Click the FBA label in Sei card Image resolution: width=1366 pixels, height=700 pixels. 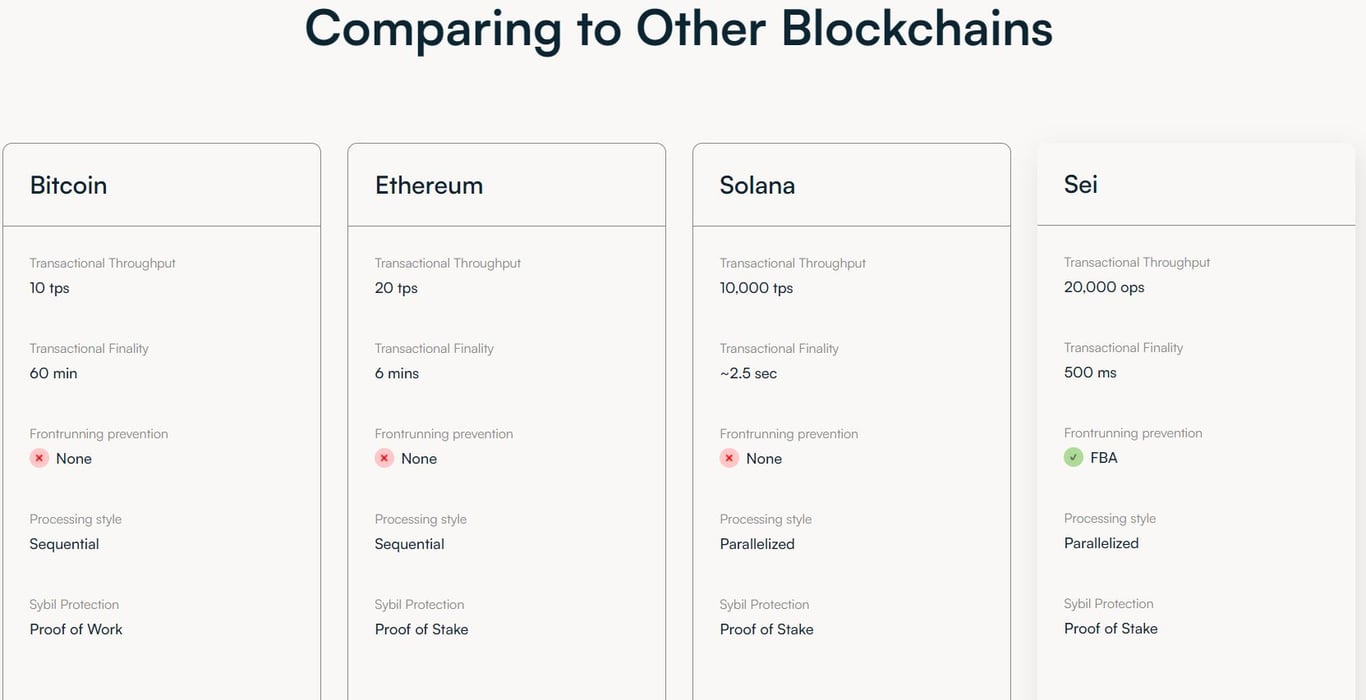[x=1104, y=458]
